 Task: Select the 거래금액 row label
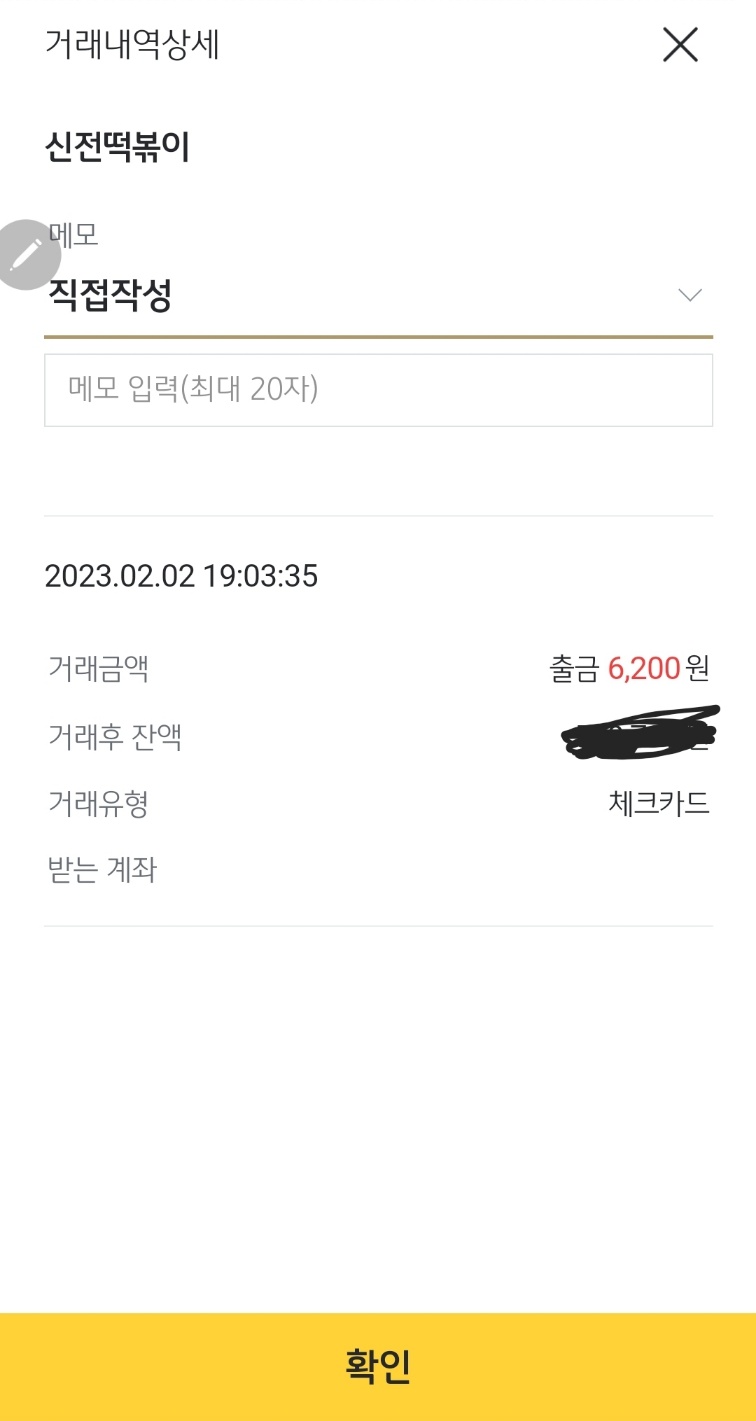coord(98,667)
